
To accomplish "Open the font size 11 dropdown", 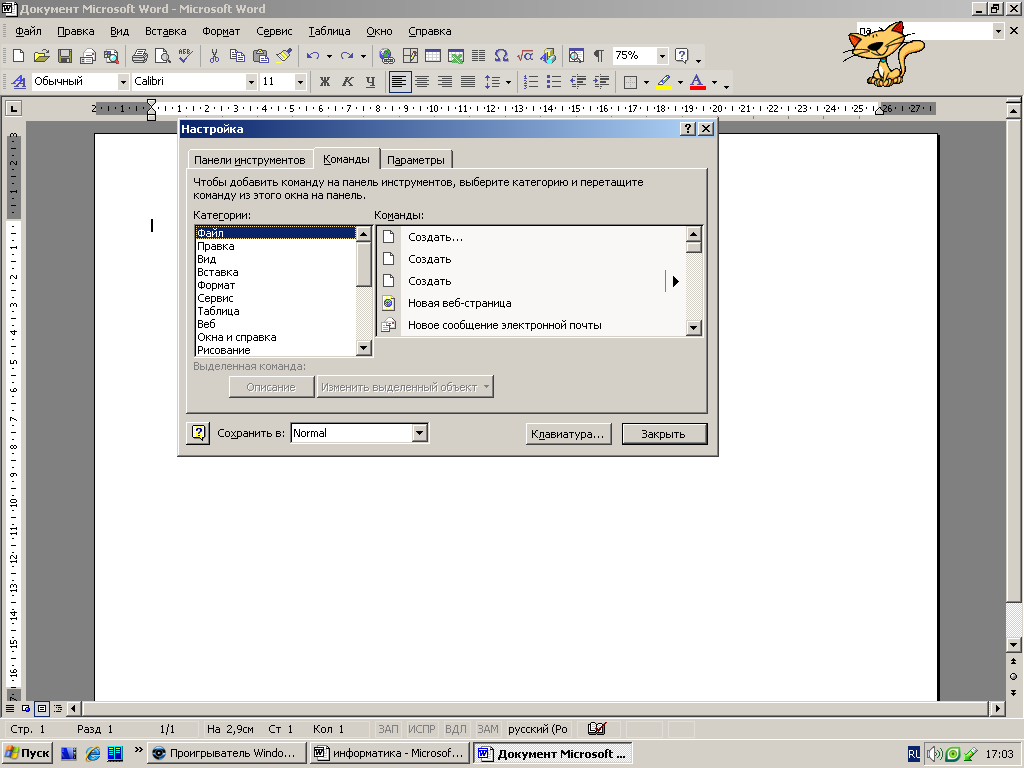I will click(300, 82).
